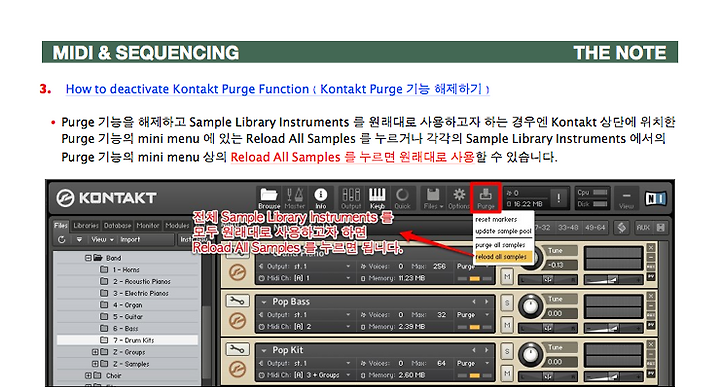Click the diamond icon beside 49-64
The image size is (720, 392).
pos(622,227)
